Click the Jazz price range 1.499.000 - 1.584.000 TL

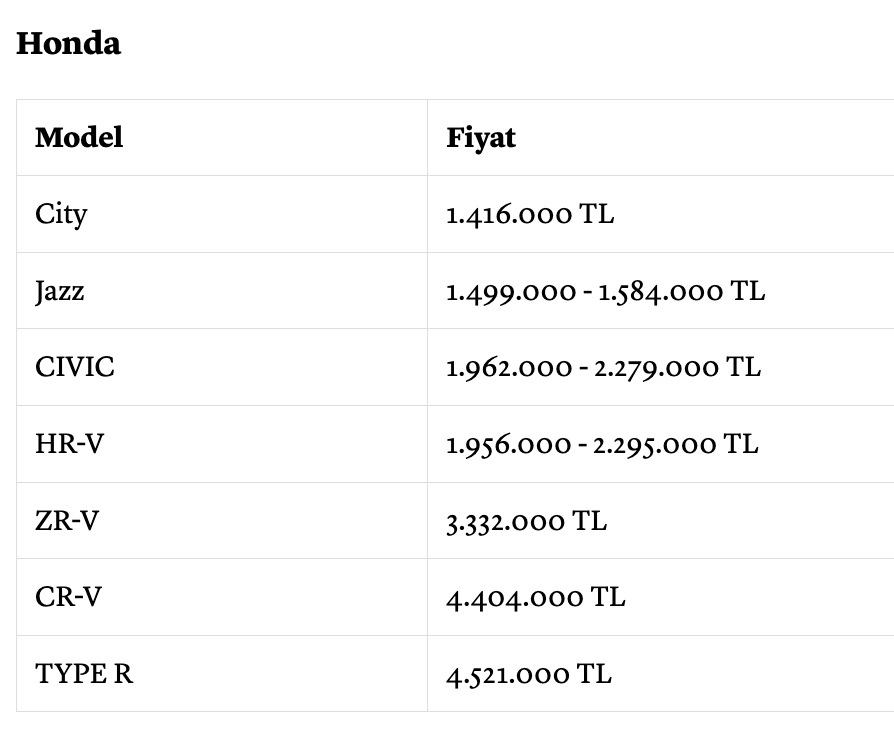[605, 291]
